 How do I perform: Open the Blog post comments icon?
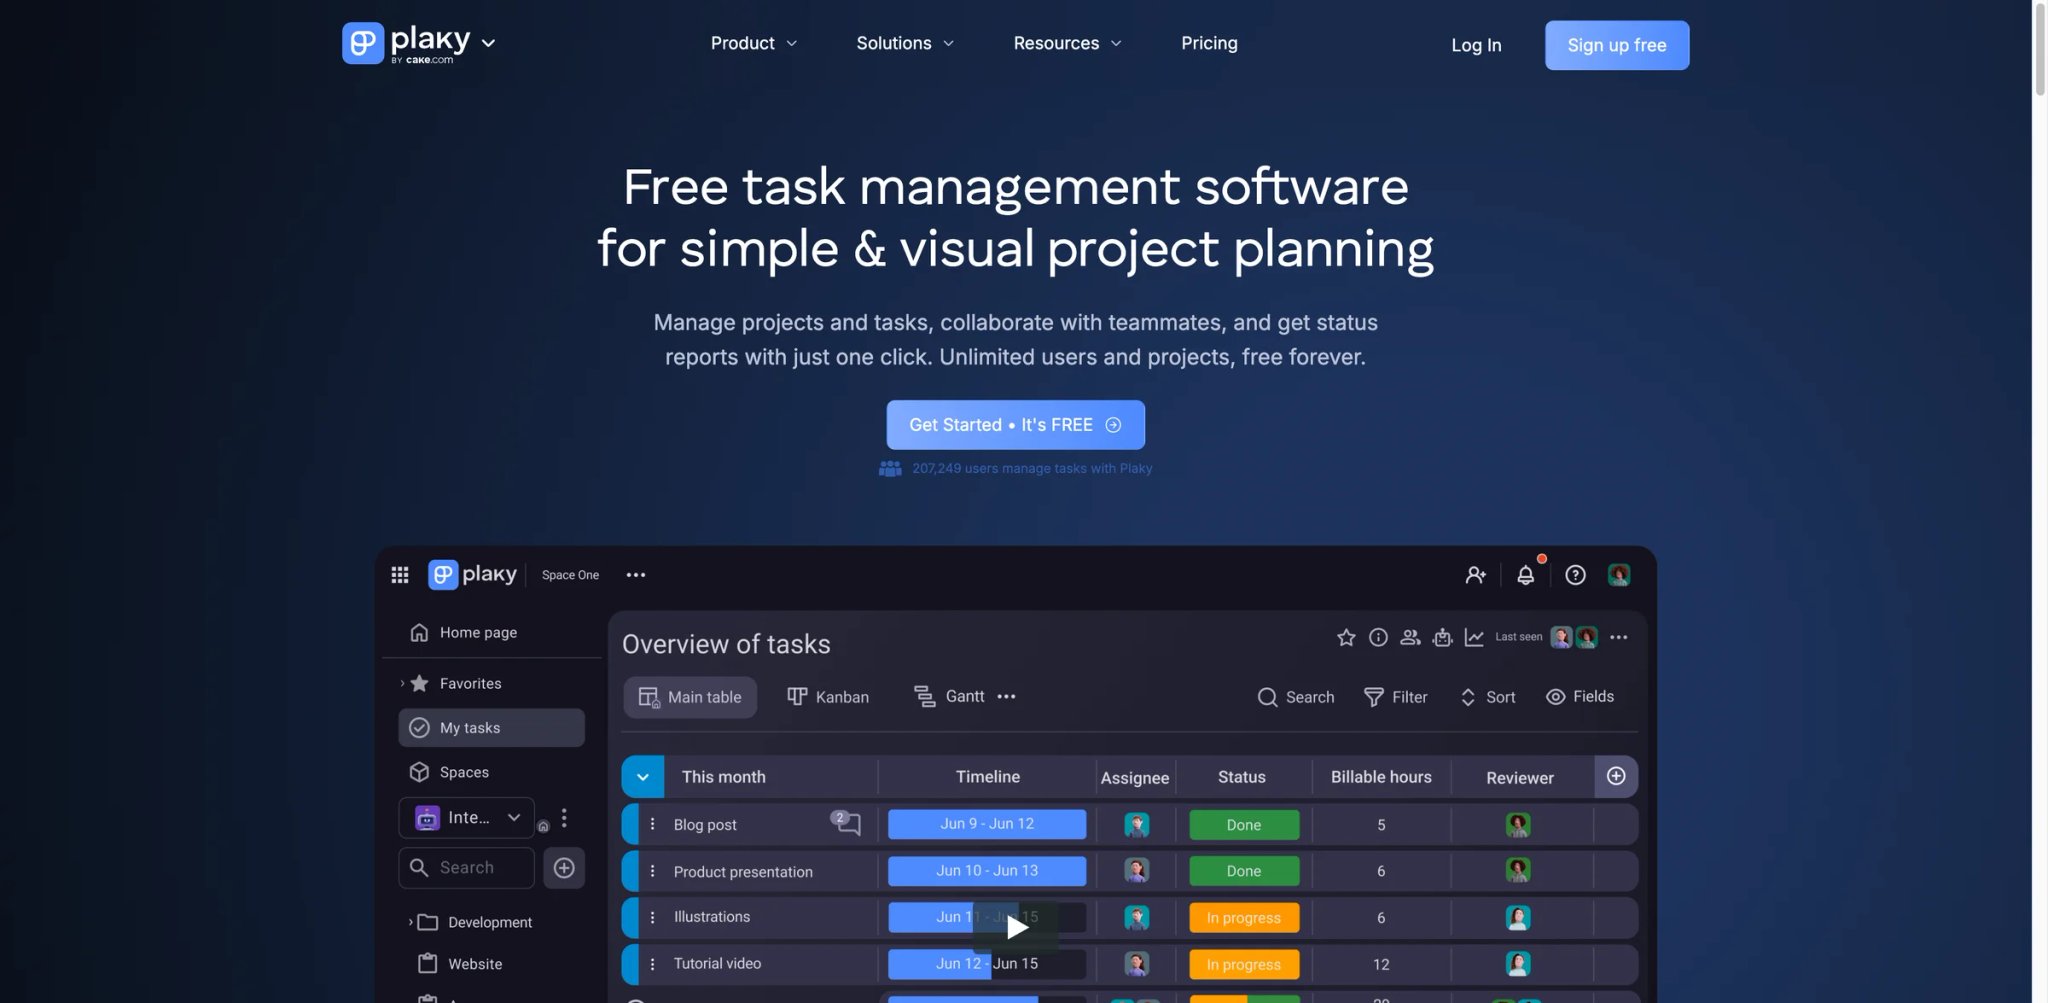tap(846, 823)
